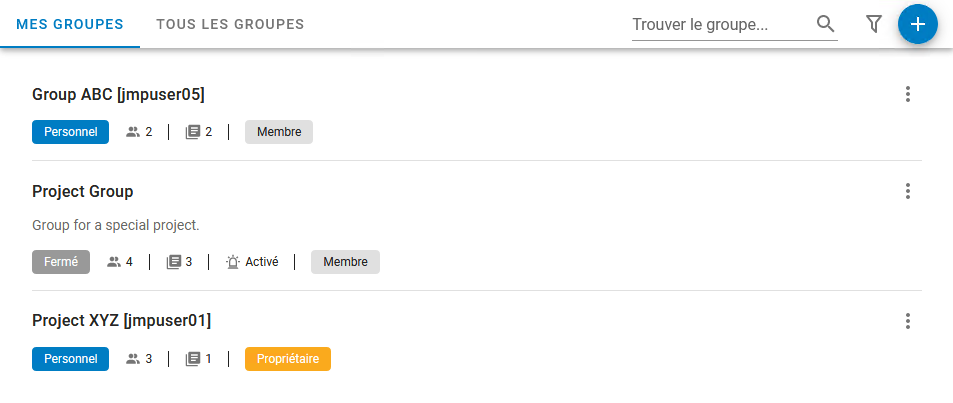
Task: Open more options for Project XYZ
Action: click(908, 321)
